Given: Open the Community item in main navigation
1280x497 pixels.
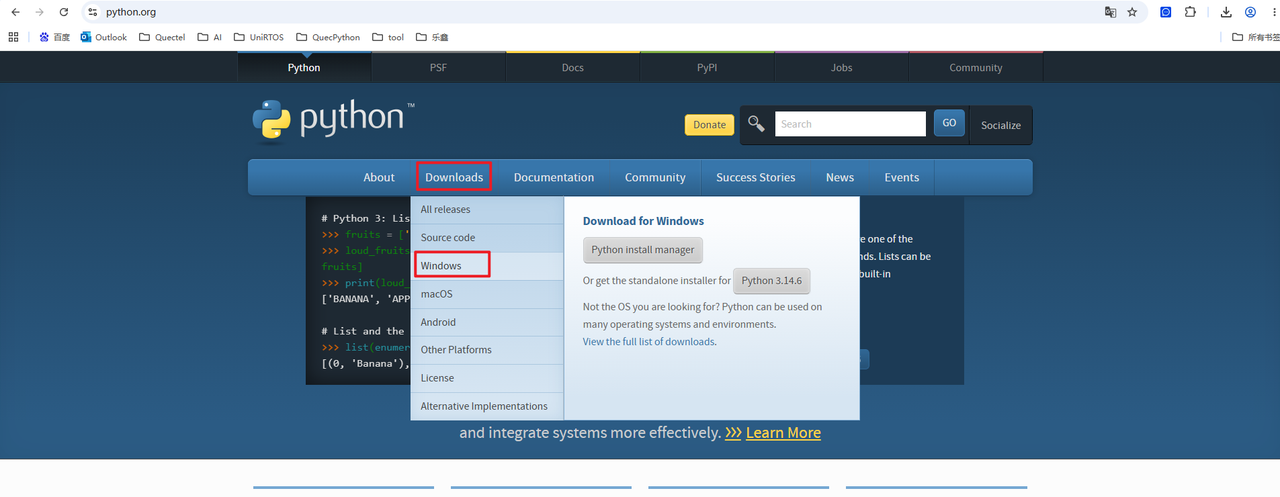Looking at the screenshot, I should 655,177.
